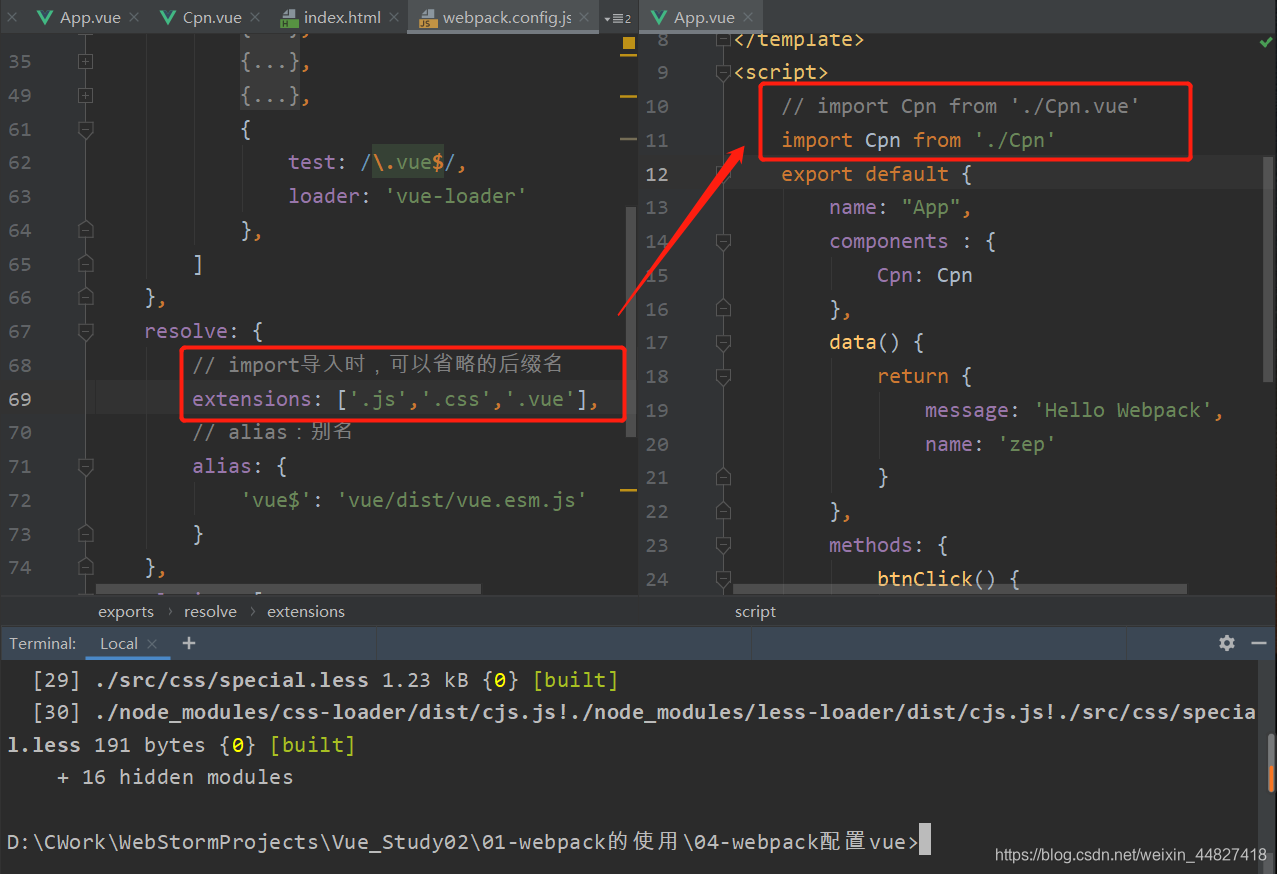Click the horizontal scrollbar under webpack.config.js editor

click(288, 590)
